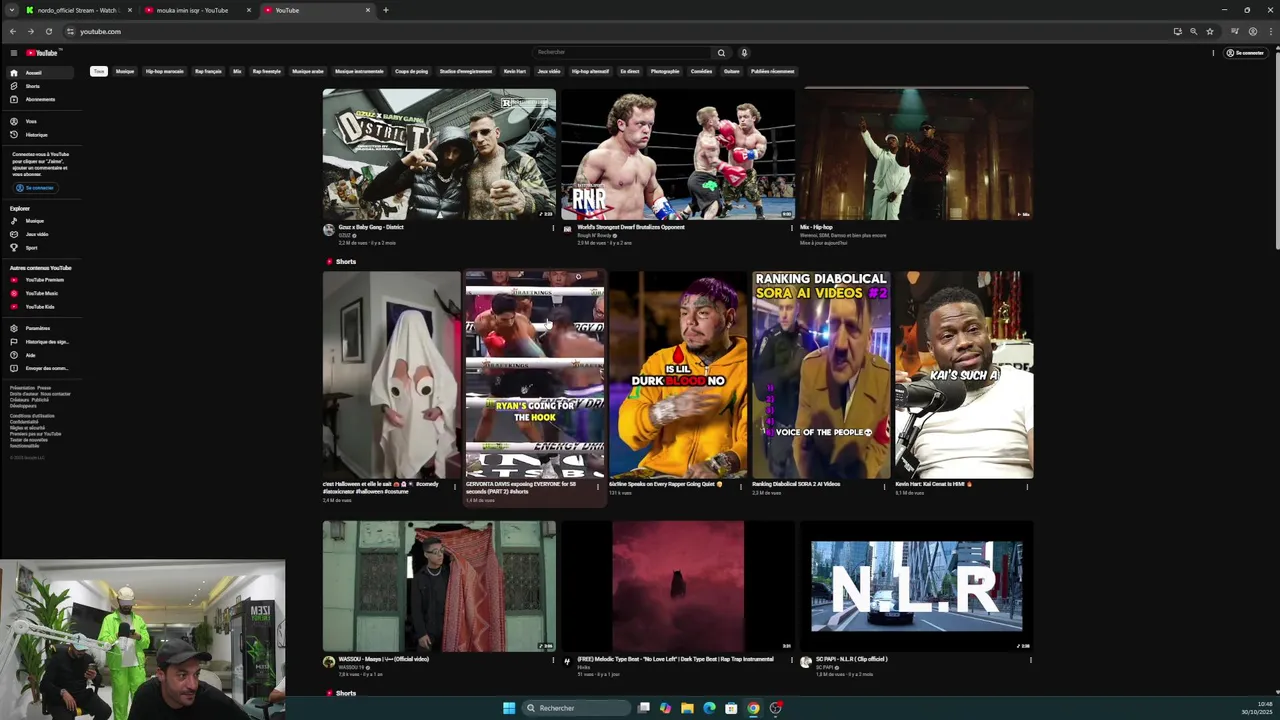
Task: Click the address bar showing youtube.com
Action: point(620,31)
